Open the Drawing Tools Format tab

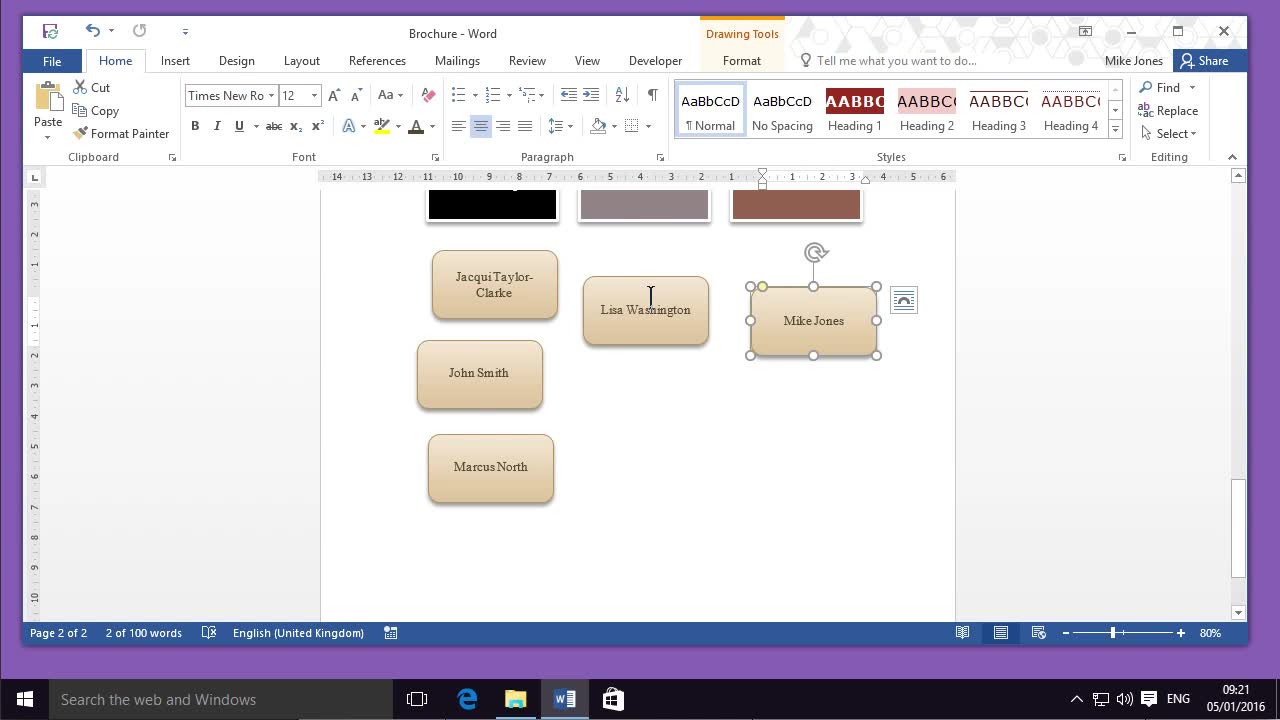[x=741, y=61]
